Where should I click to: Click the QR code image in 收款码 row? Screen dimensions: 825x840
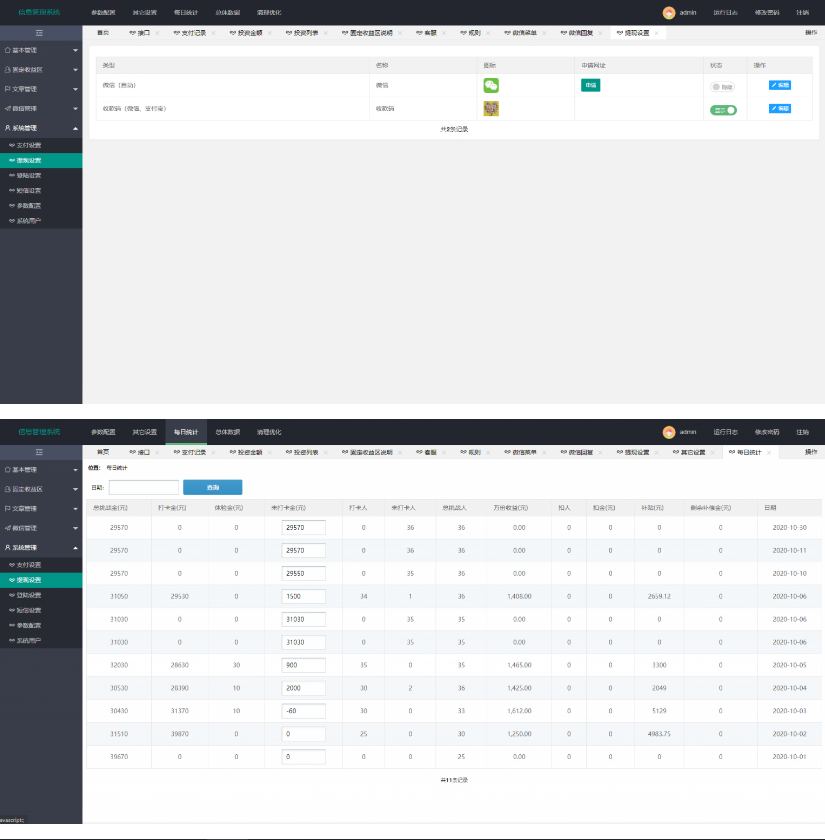[491, 109]
